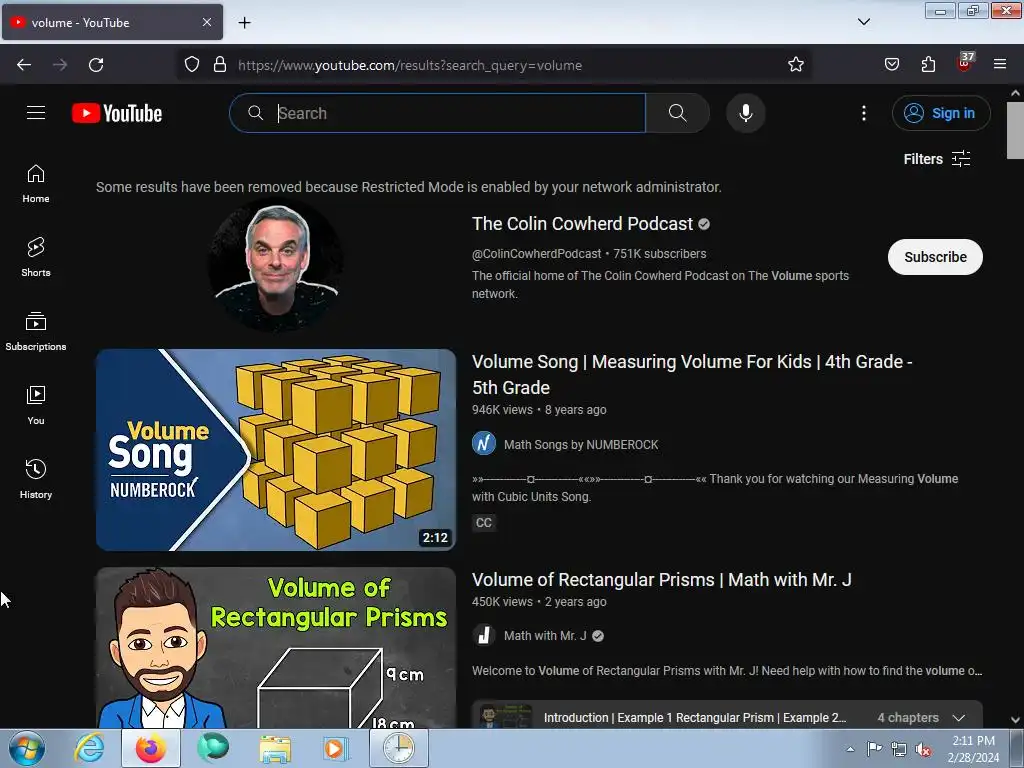Click the YouTube logo
Image resolution: width=1024 pixels, height=768 pixels.
(117, 113)
